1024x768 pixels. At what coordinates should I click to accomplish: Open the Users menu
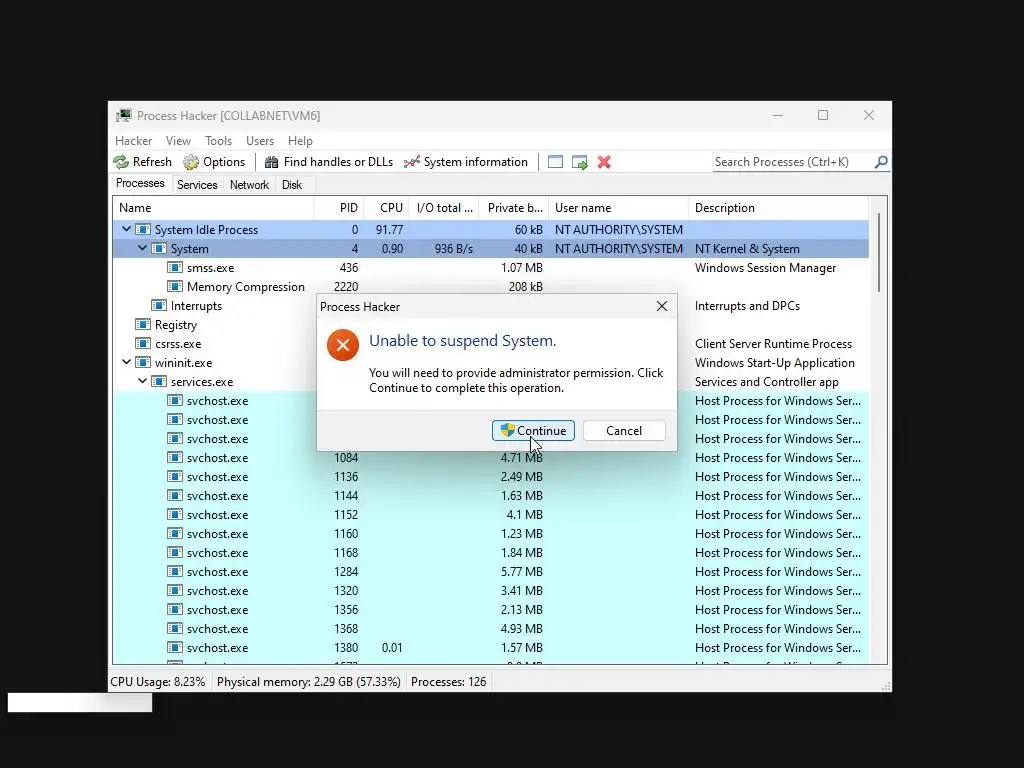[x=260, y=141]
